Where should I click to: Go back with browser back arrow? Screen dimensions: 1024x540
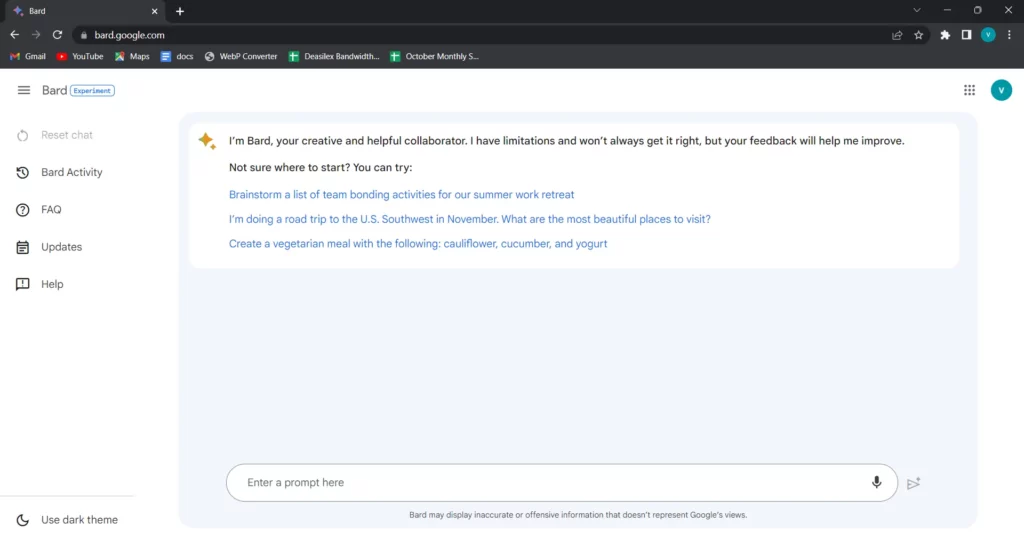[14, 35]
